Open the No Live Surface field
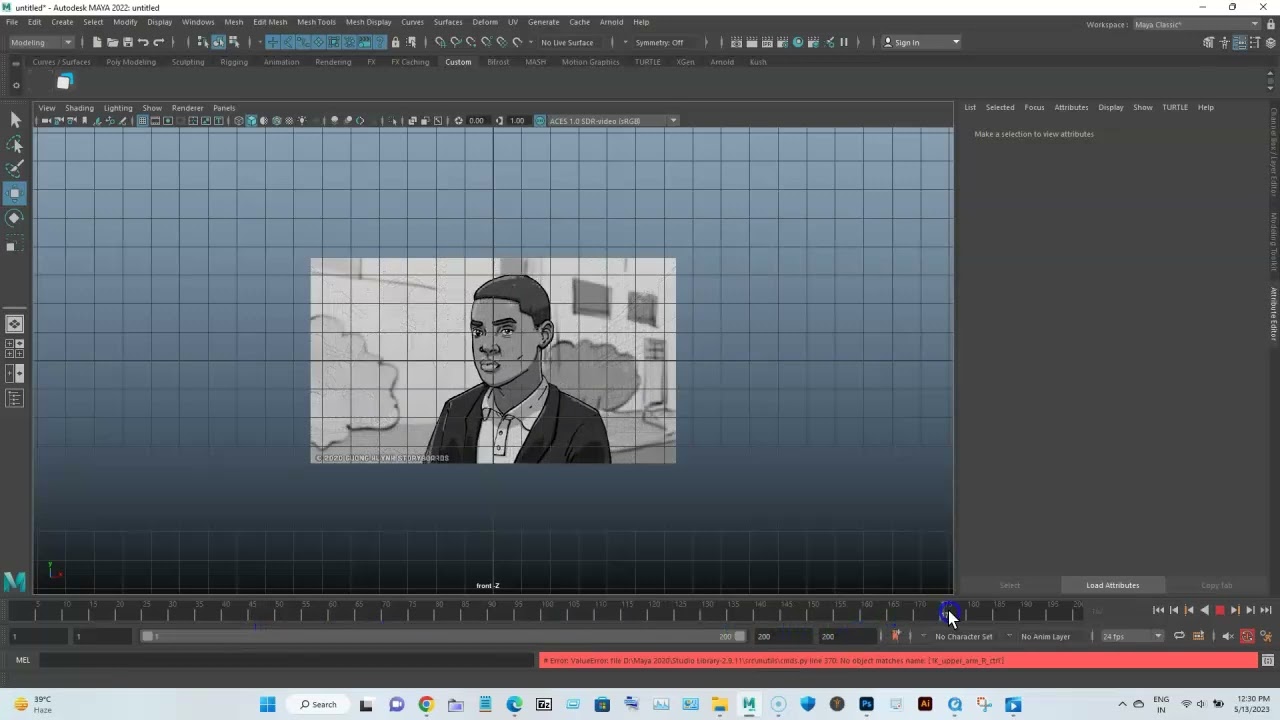The height and width of the screenshot is (720, 1280). coord(567,42)
